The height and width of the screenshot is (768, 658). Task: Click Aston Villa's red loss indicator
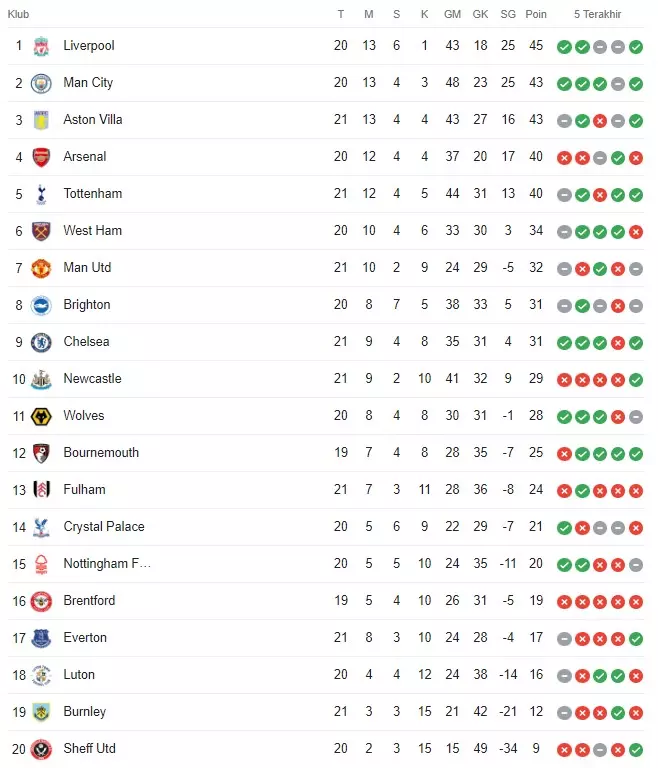(x=600, y=120)
